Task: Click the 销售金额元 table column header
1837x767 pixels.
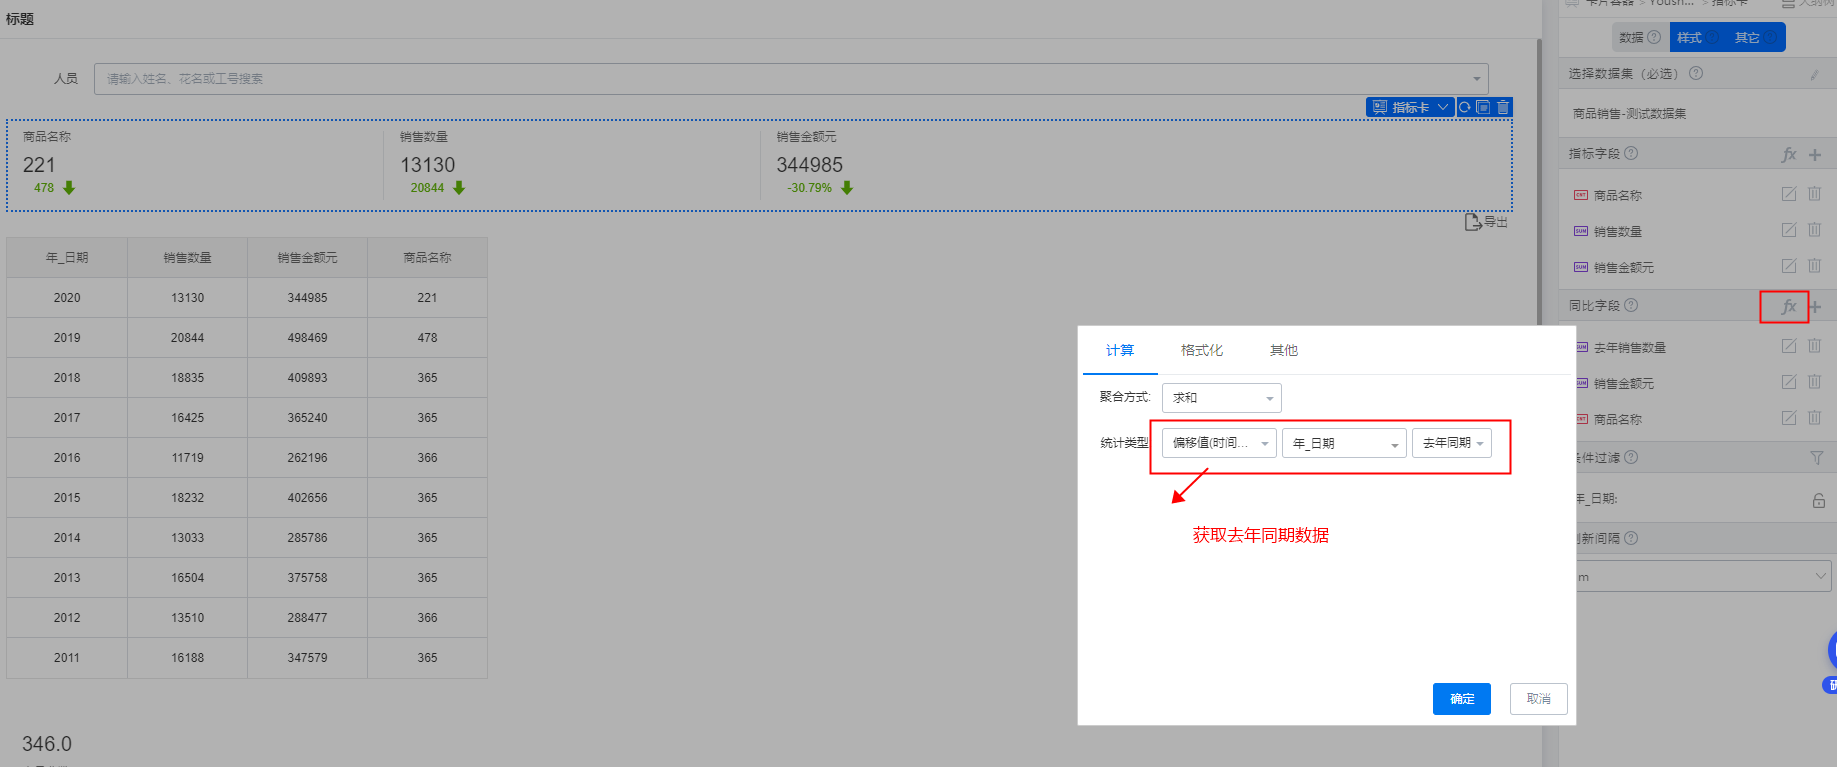Action: point(307,257)
